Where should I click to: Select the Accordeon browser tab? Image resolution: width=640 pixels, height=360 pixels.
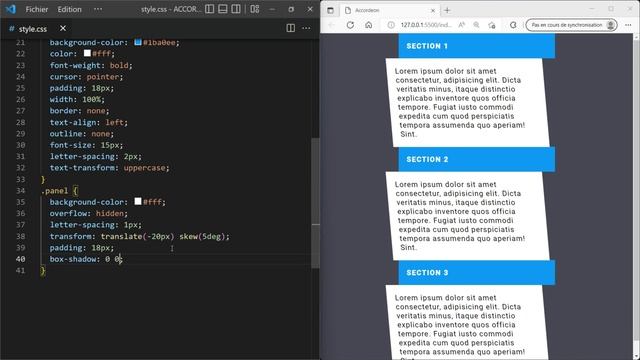click(x=388, y=10)
